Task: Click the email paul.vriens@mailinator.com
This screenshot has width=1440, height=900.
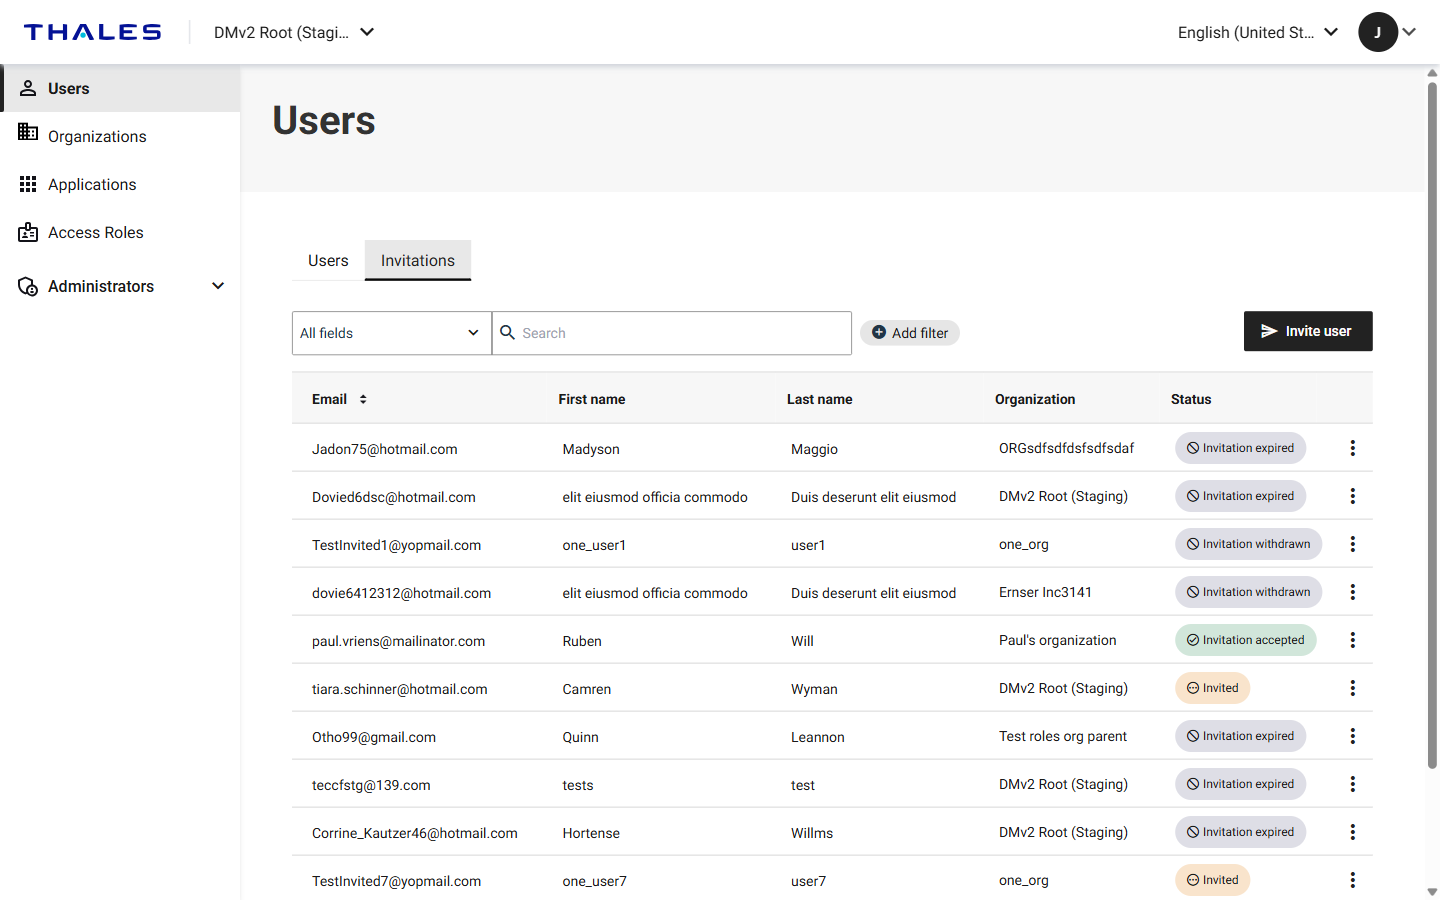Action: [x=398, y=641]
